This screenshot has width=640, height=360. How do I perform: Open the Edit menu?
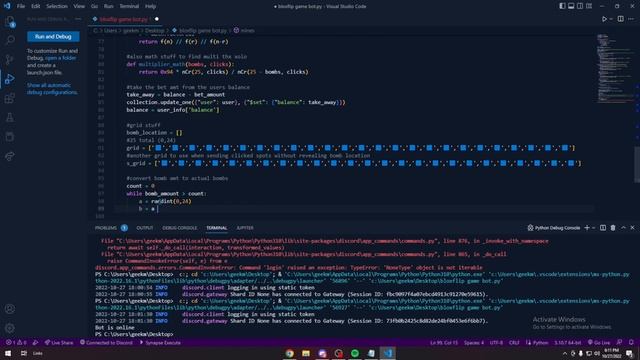click(36, 6)
